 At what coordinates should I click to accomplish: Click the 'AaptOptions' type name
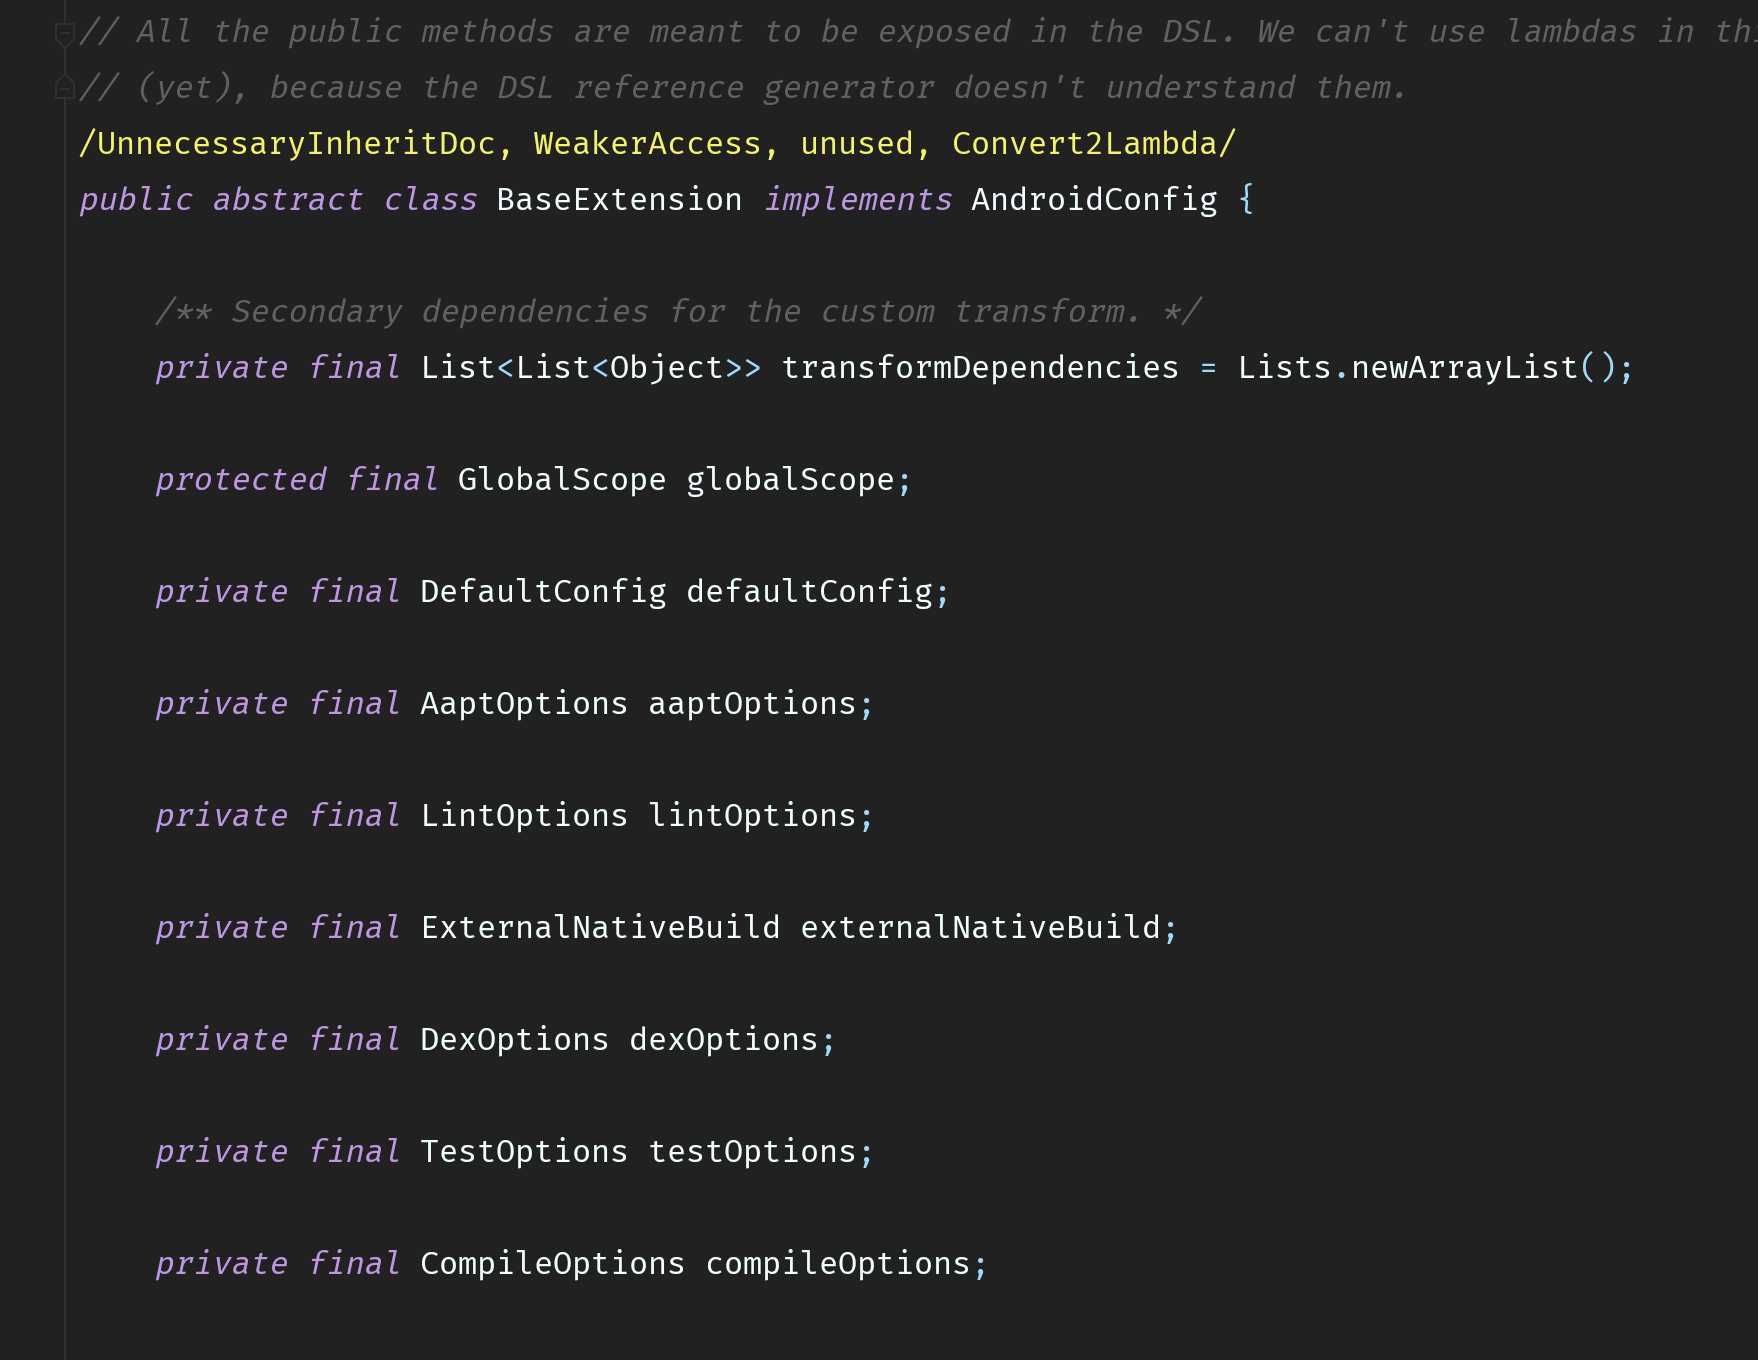click(x=524, y=704)
